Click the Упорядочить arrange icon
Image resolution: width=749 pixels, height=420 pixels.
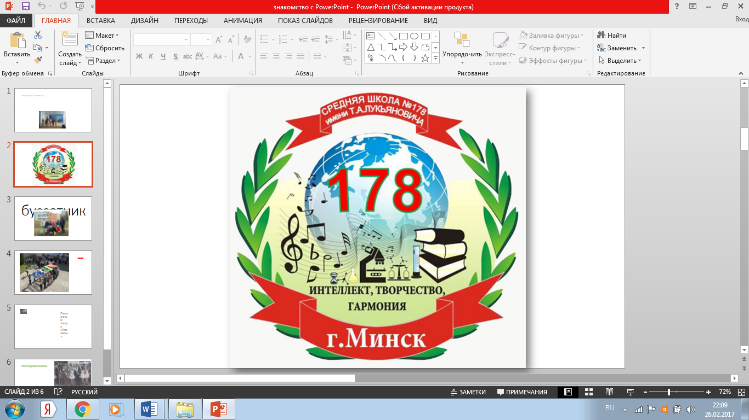coord(461,40)
